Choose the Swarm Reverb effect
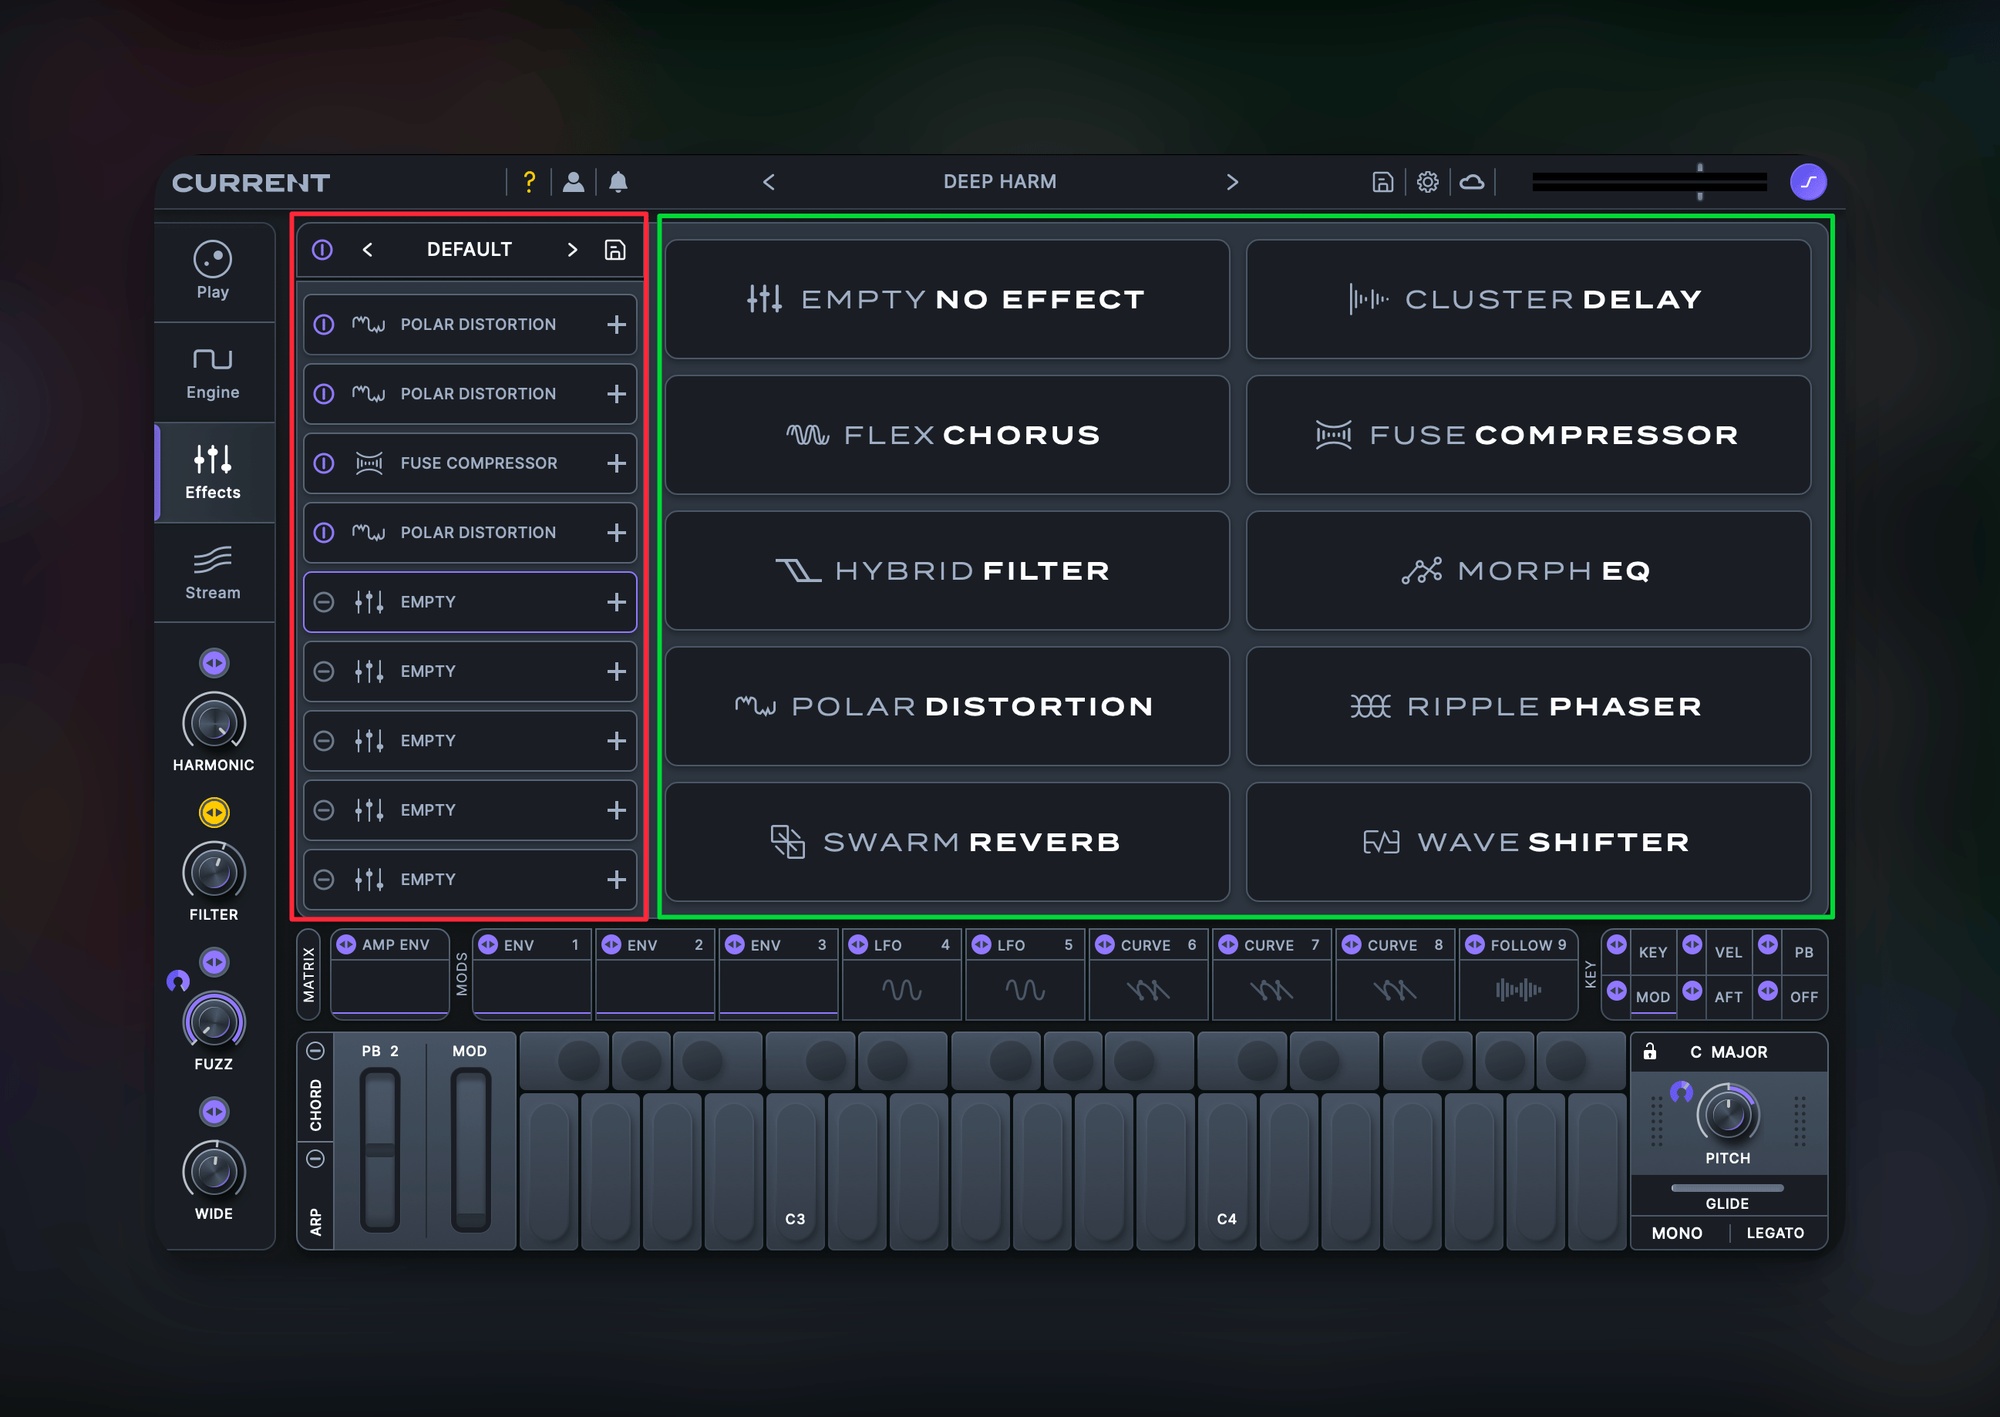This screenshot has height=1417, width=2000. pos(947,842)
